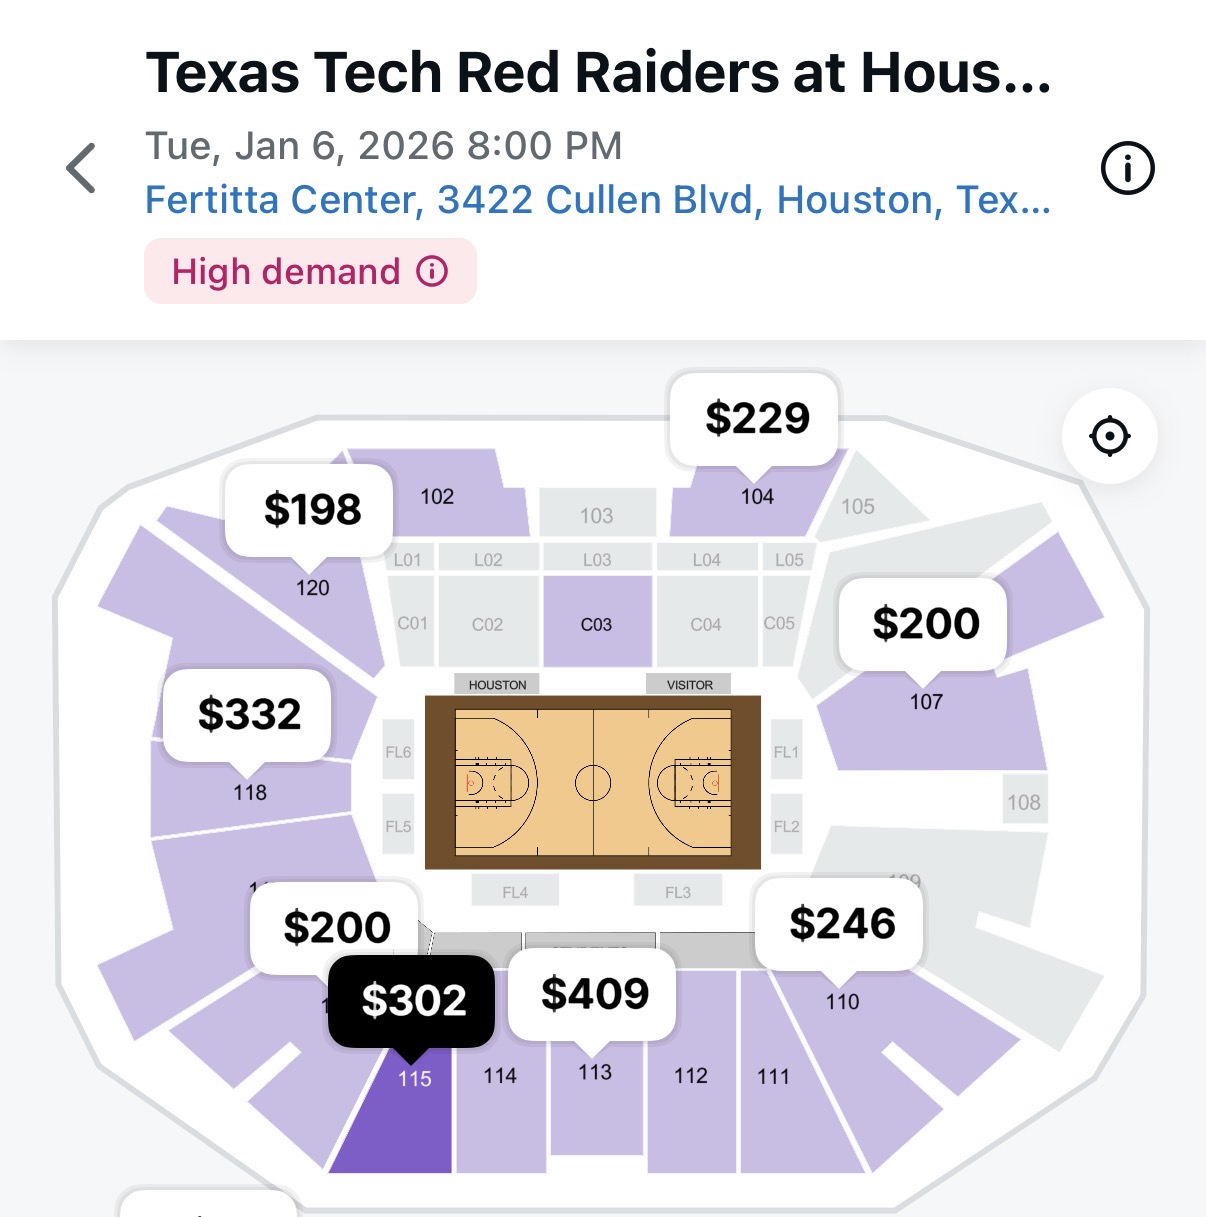This screenshot has width=1206, height=1217.
Task: Tap section 103 on the seat map
Action: click(597, 515)
